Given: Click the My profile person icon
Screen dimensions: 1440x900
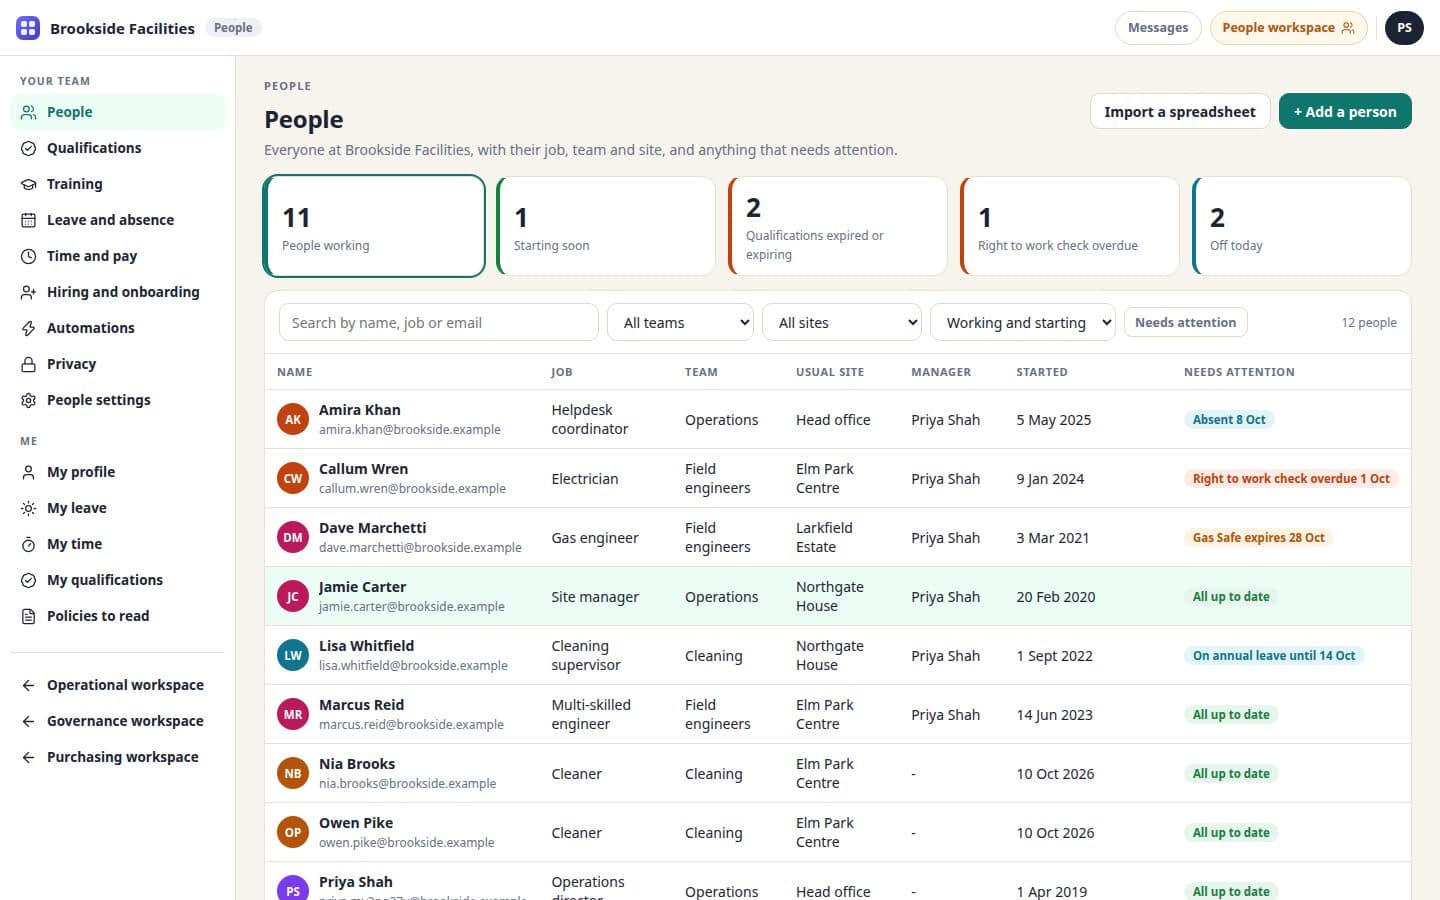Looking at the screenshot, I should [29, 472].
